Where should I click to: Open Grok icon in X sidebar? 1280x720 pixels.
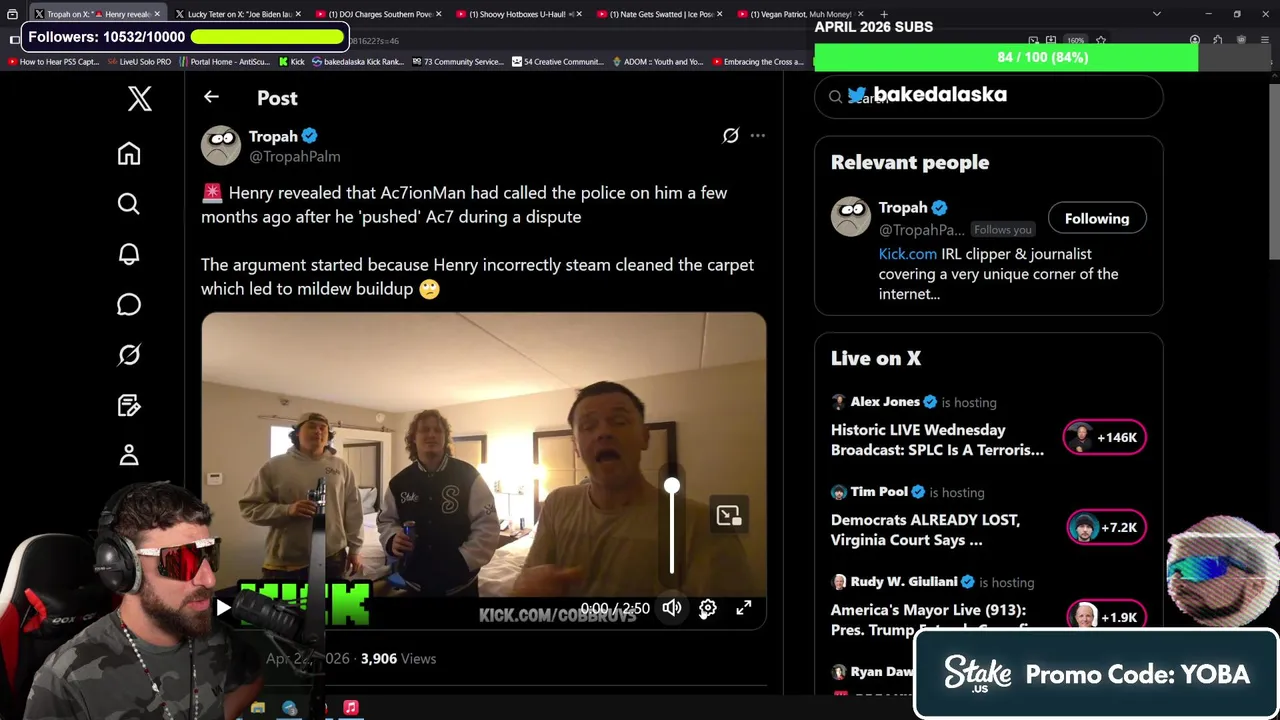pyautogui.click(x=129, y=355)
